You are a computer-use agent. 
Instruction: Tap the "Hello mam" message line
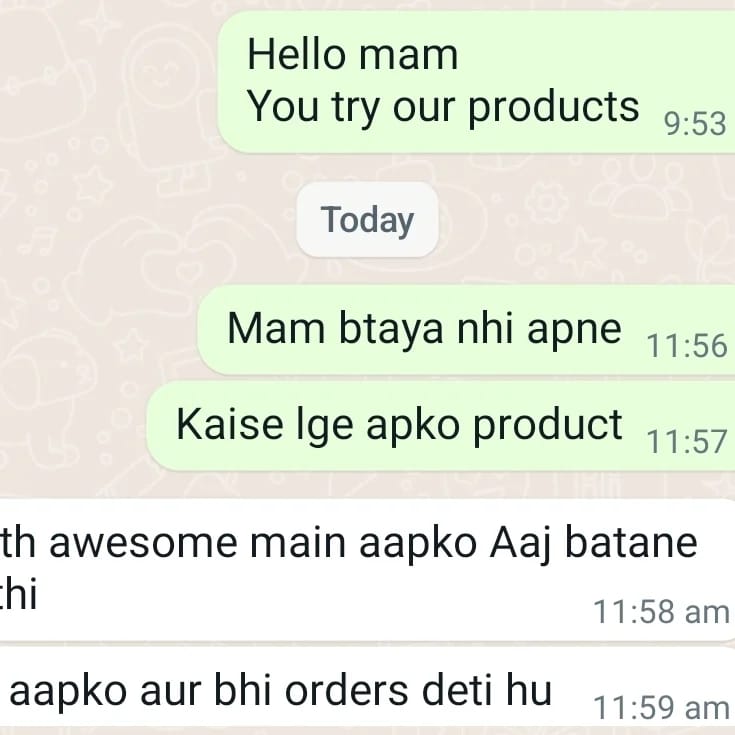[352, 55]
